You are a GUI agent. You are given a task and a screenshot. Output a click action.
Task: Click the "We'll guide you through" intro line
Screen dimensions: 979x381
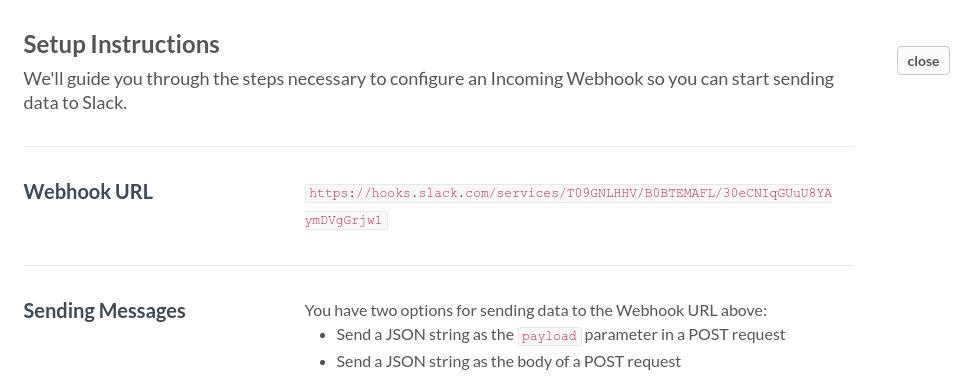[x=428, y=79]
